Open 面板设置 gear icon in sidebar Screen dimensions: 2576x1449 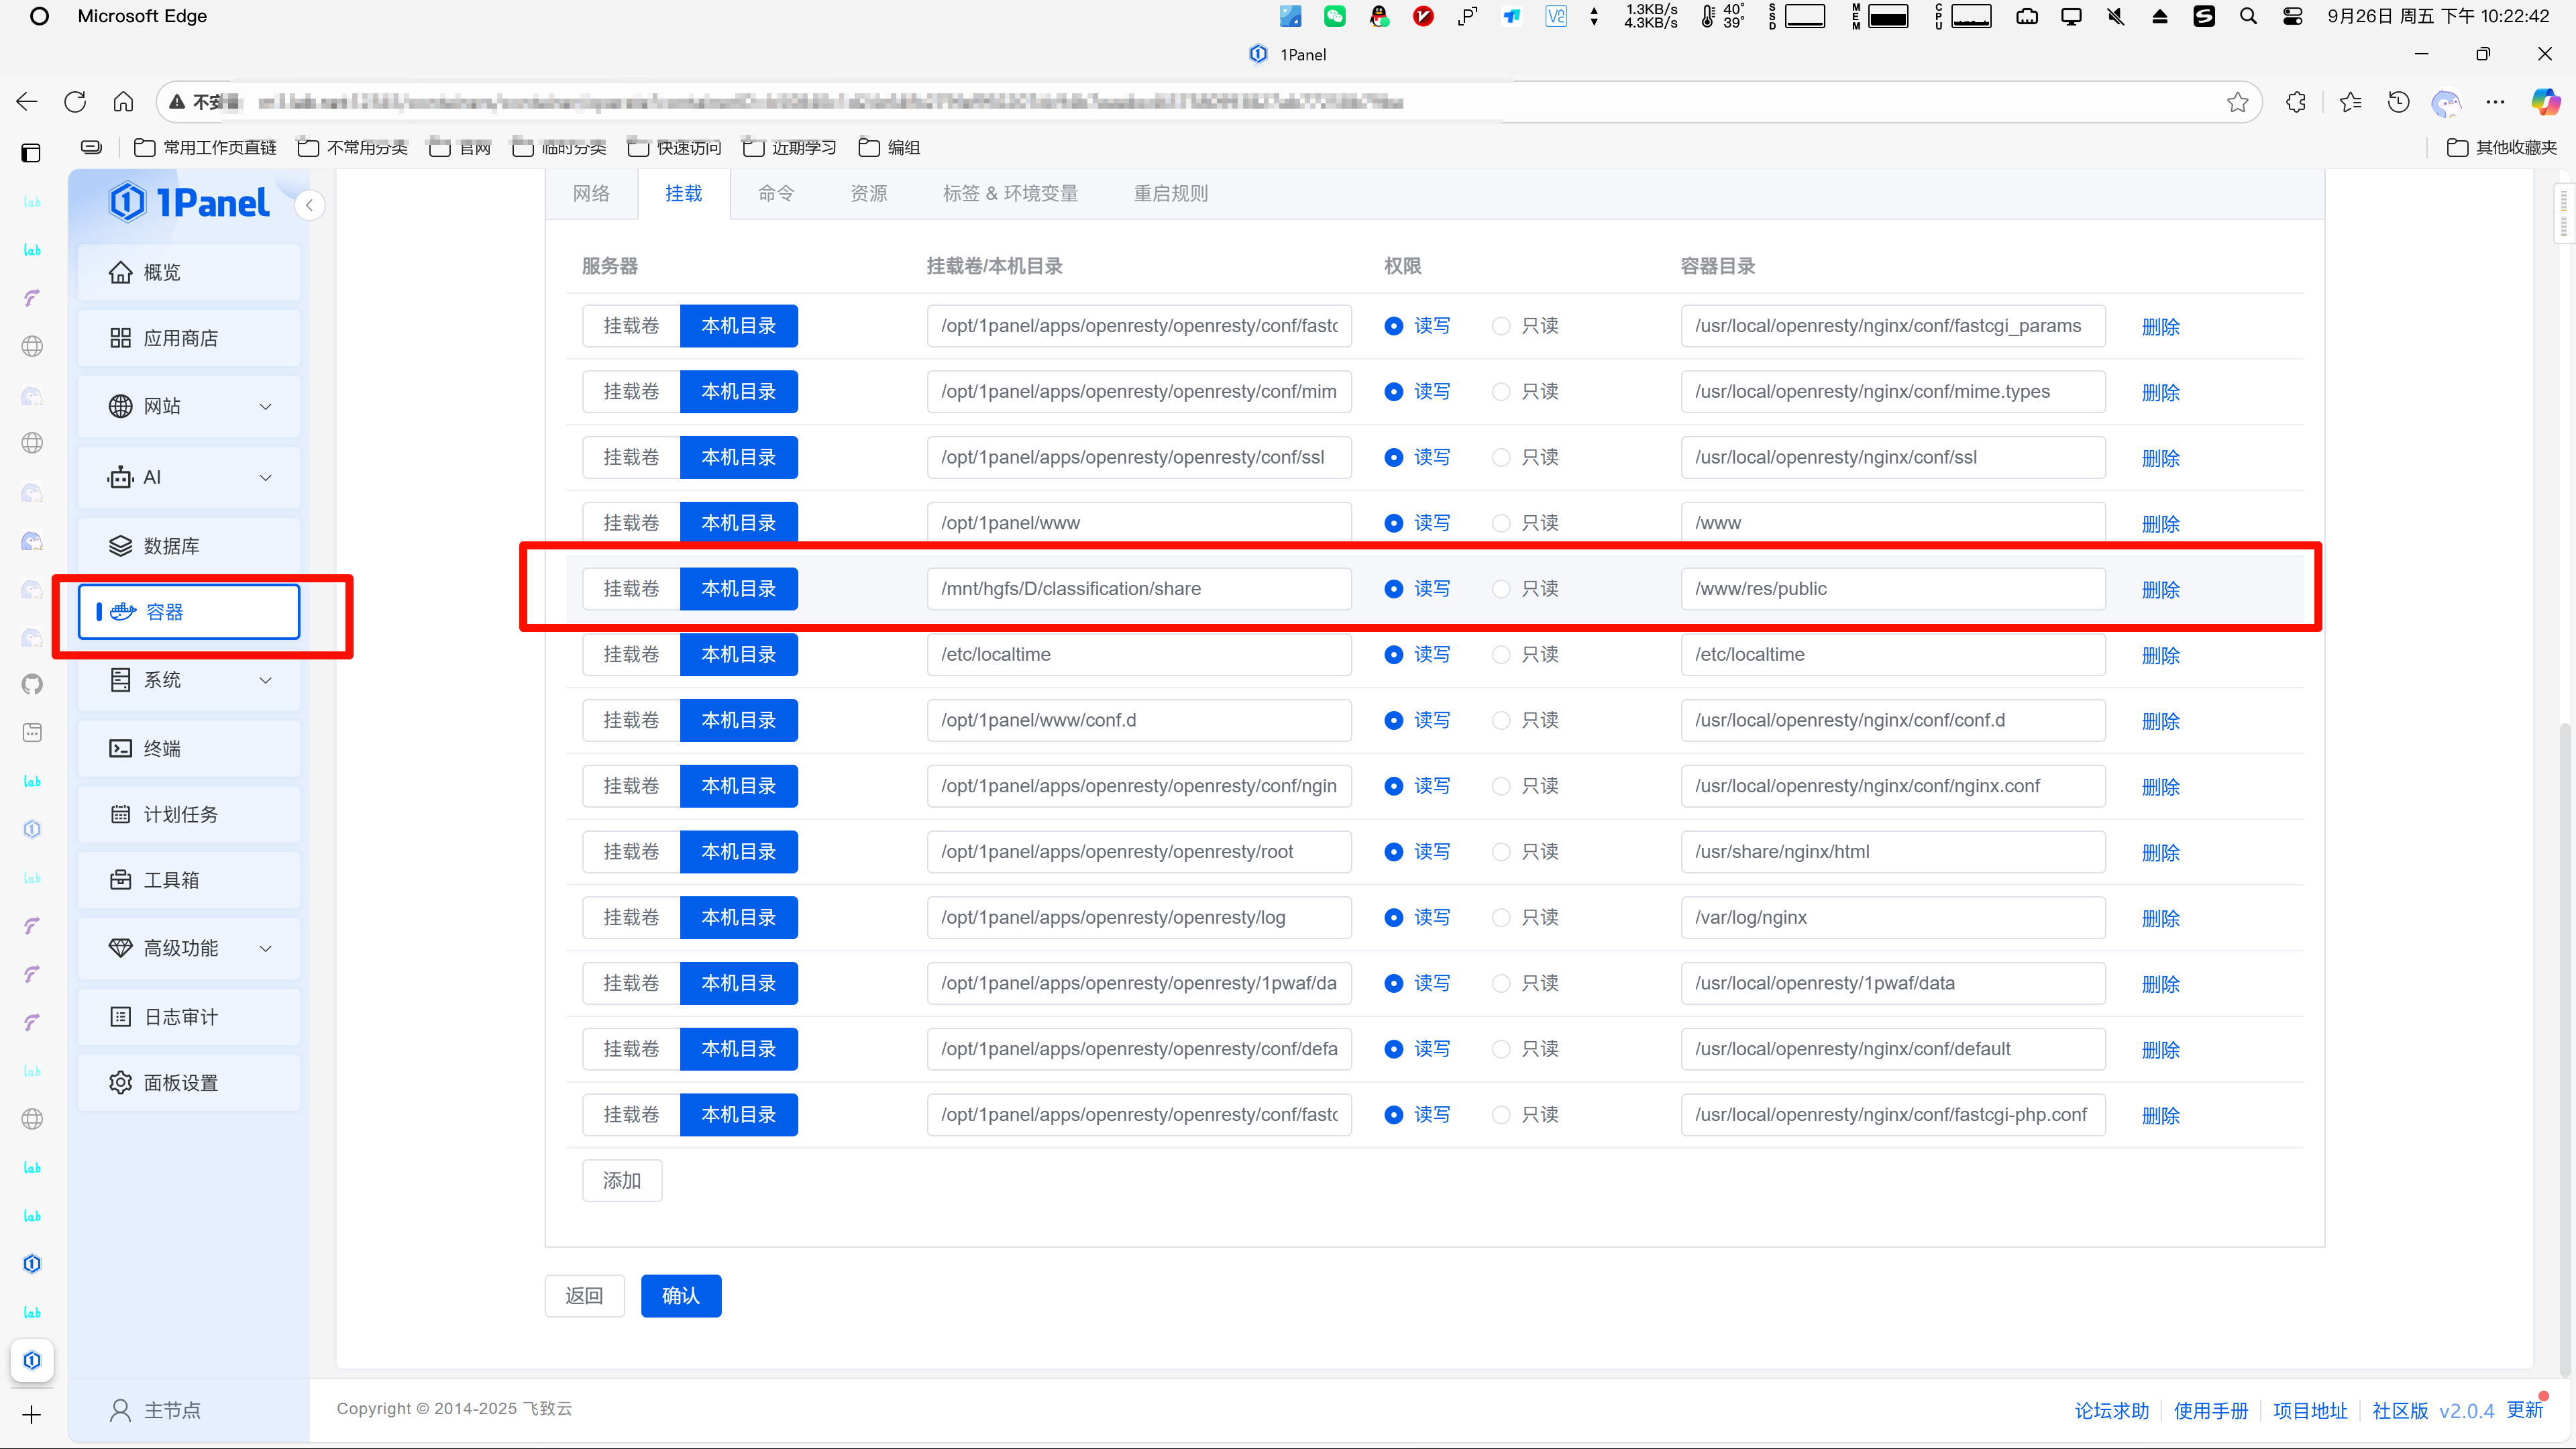pyautogui.click(x=120, y=1082)
